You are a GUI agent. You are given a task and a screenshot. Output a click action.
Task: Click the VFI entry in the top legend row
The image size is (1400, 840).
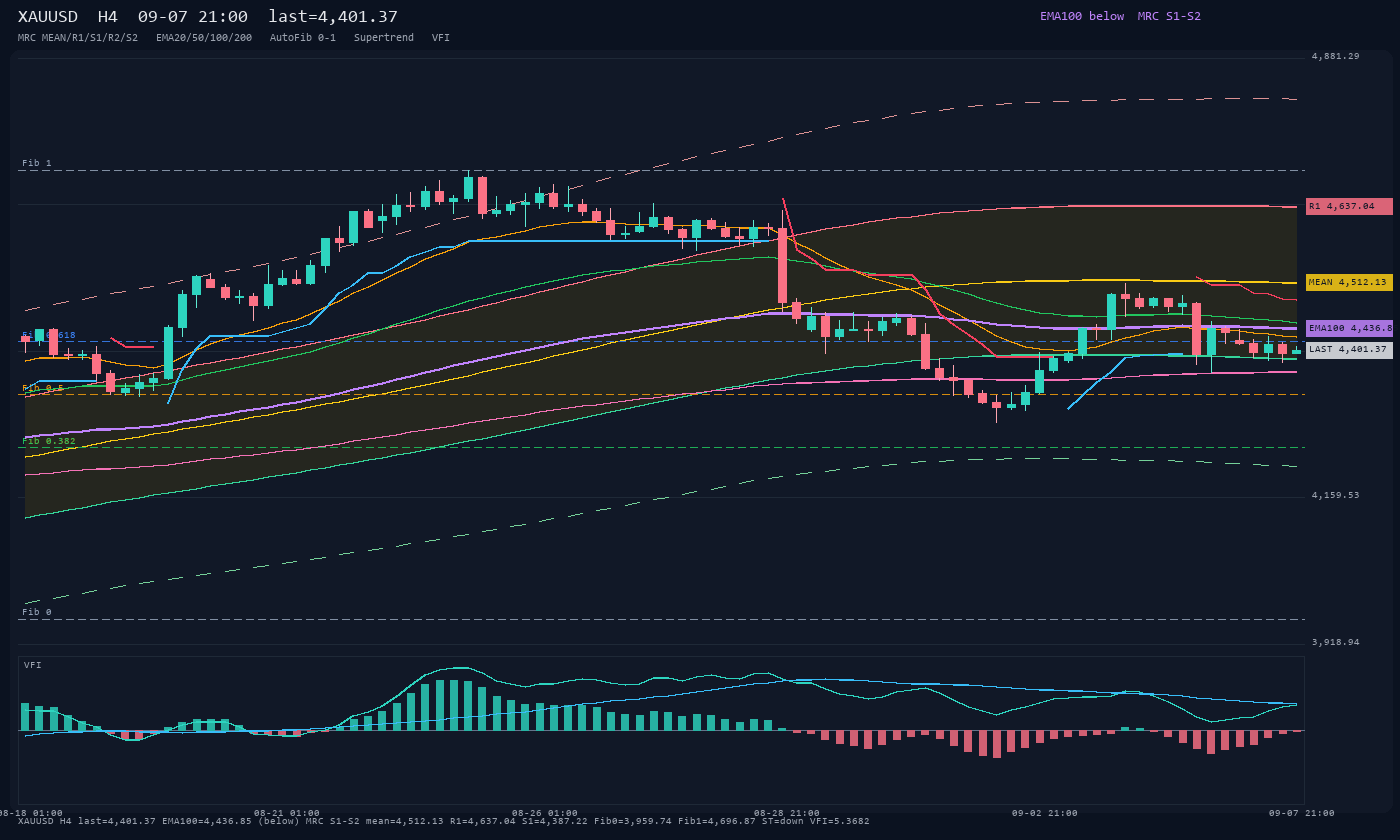point(441,38)
